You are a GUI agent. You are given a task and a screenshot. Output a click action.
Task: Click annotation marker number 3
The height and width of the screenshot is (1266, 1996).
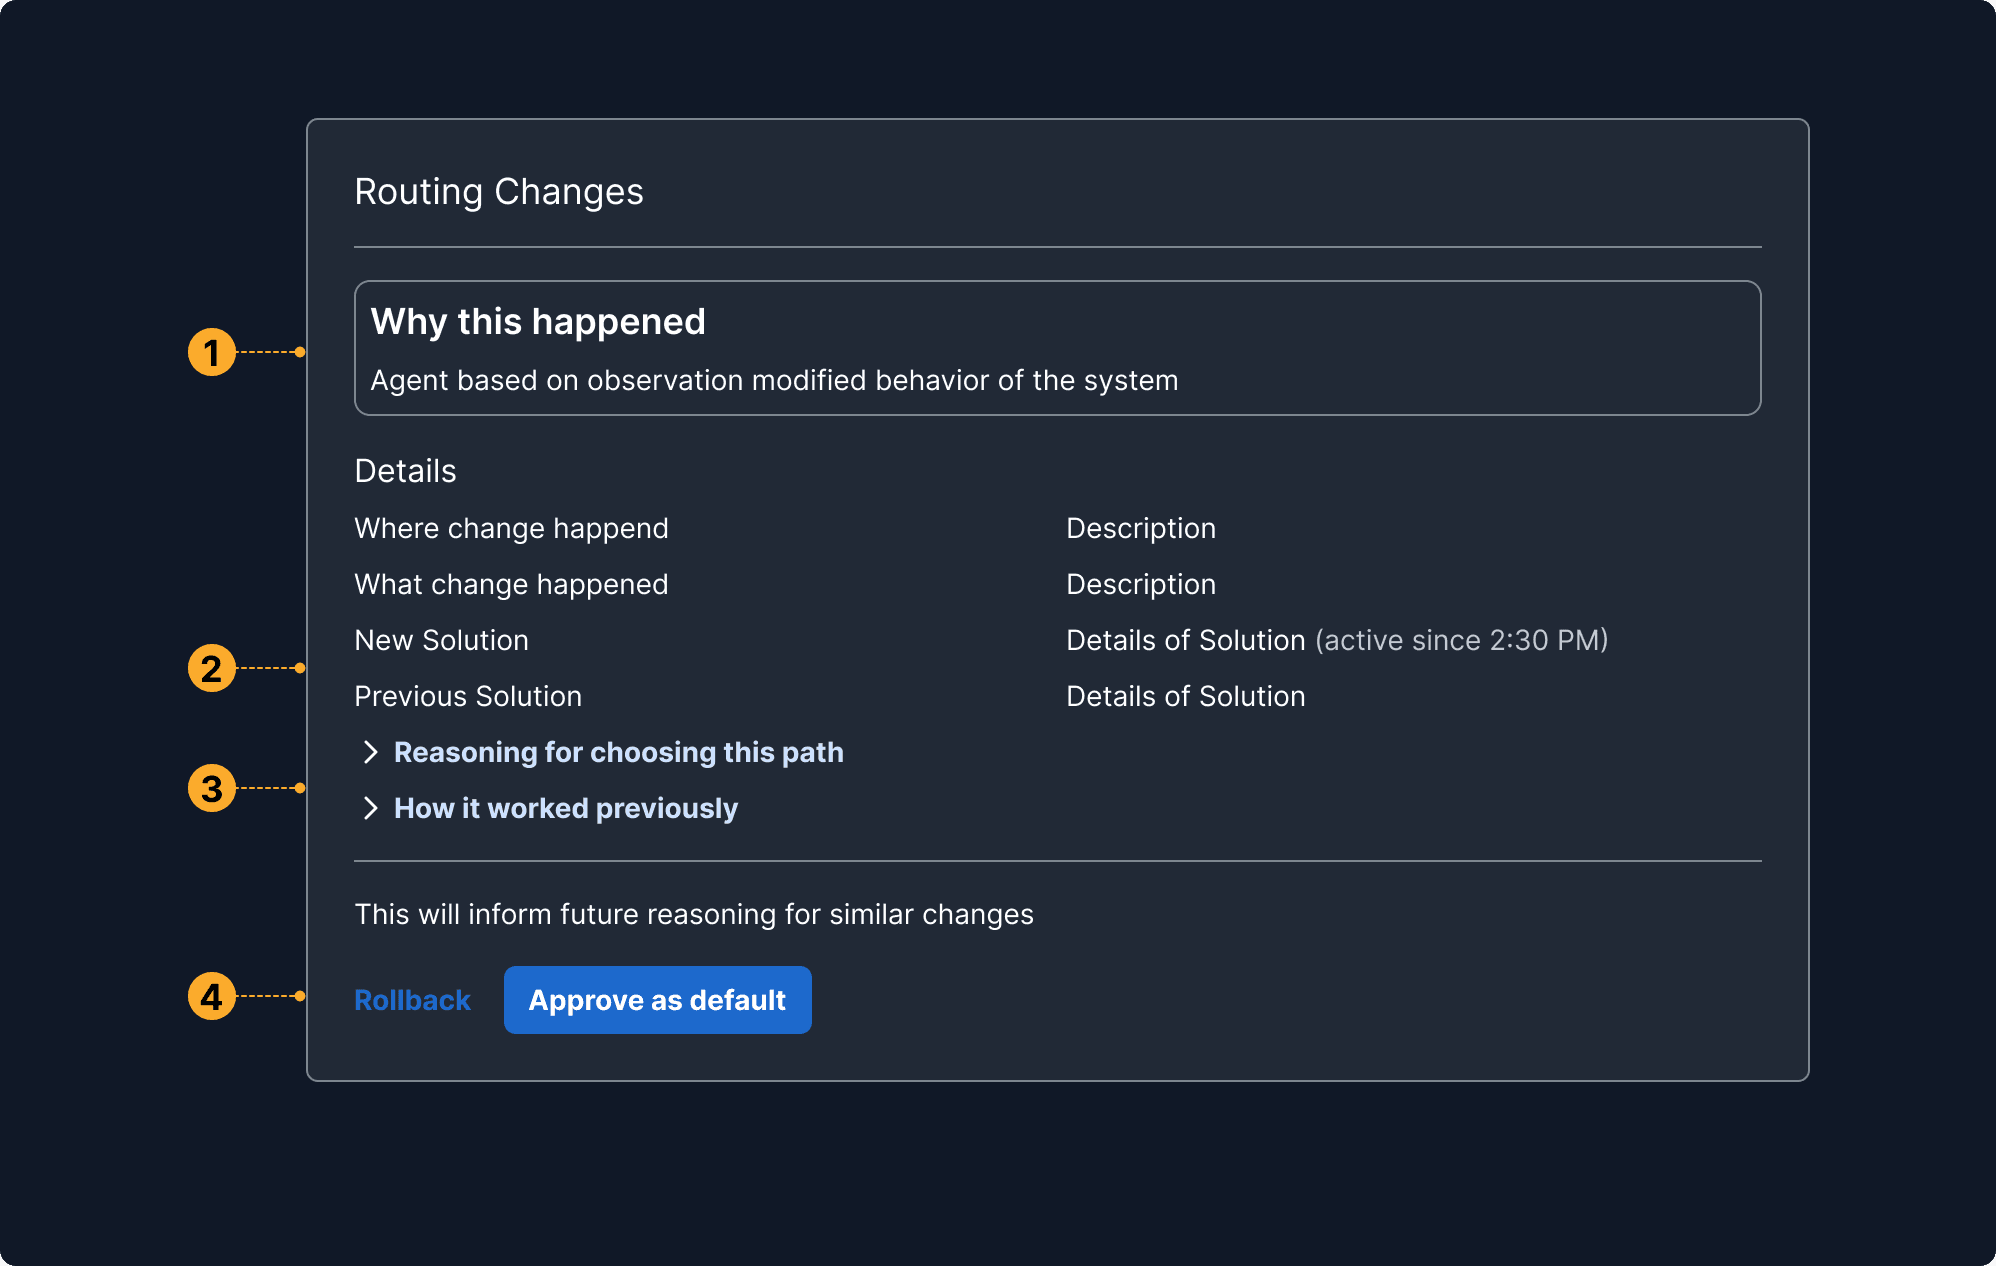[x=212, y=789]
